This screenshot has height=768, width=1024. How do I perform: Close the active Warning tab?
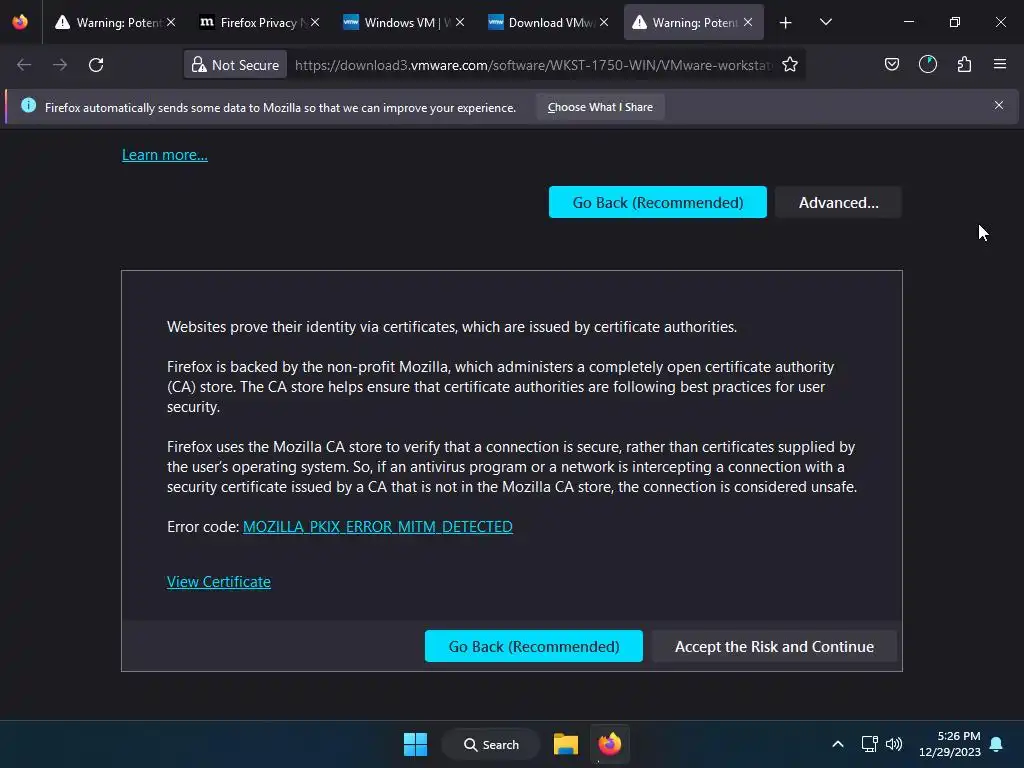tap(748, 22)
